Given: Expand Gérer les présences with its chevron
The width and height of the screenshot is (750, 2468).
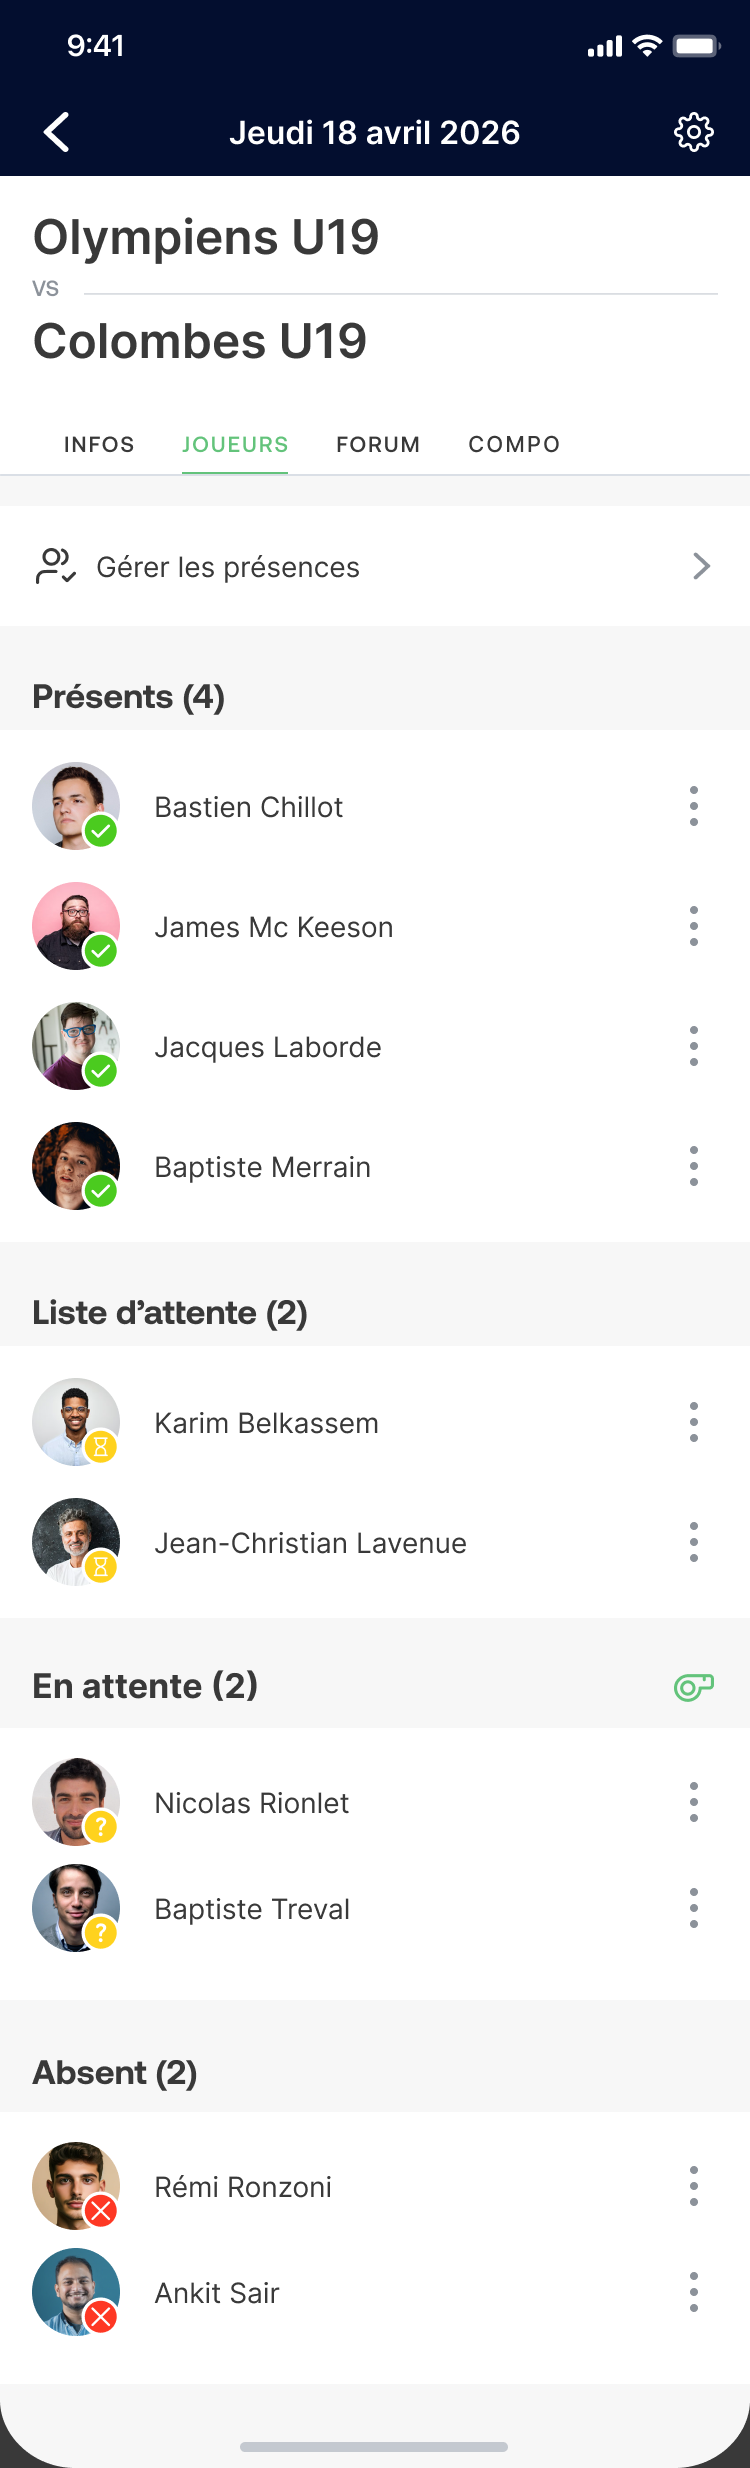Looking at the screenshot, I should [702, 566].
